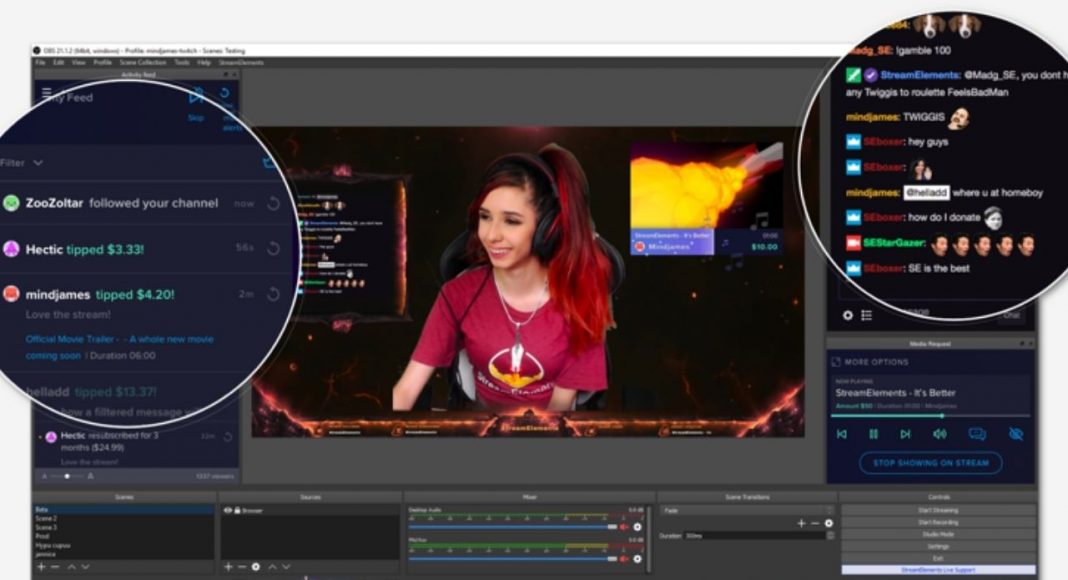Remove selected scene with minus icon
The height and width of the screenshot is (580, 1068).
(x=55, y=566)
